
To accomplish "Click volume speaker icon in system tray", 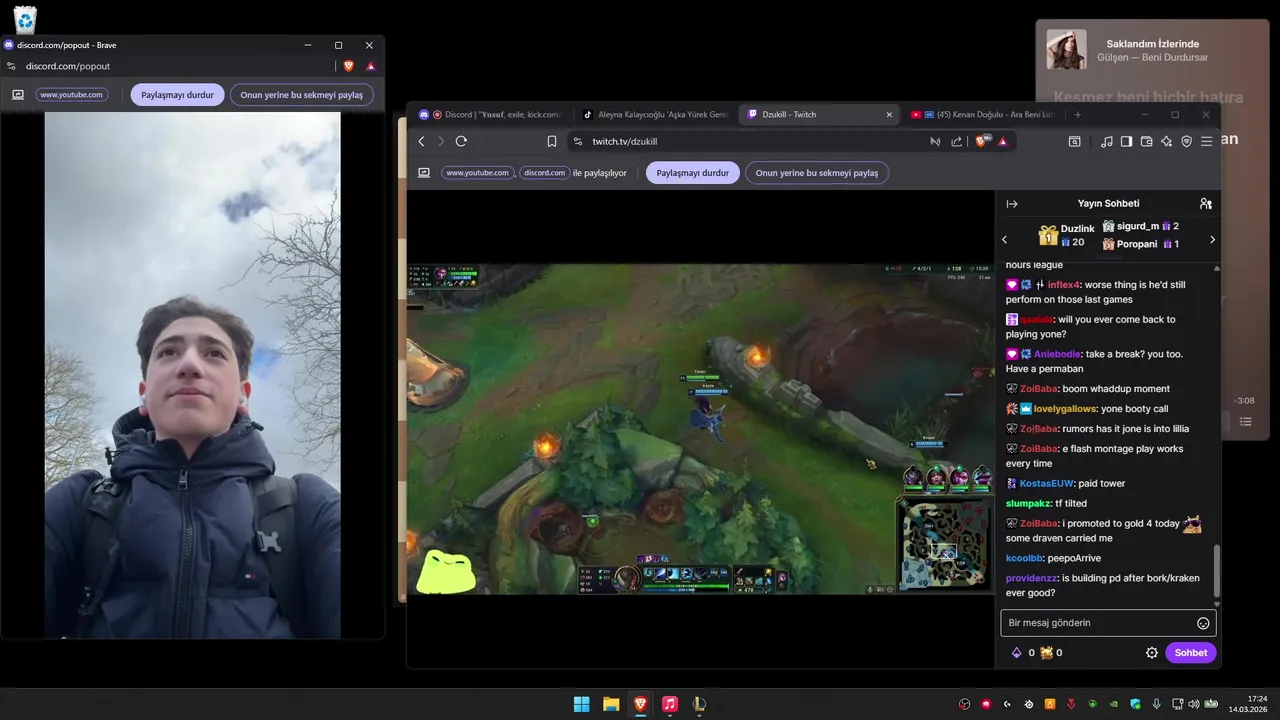I will pyautogui.click(x=1194, y=704).
